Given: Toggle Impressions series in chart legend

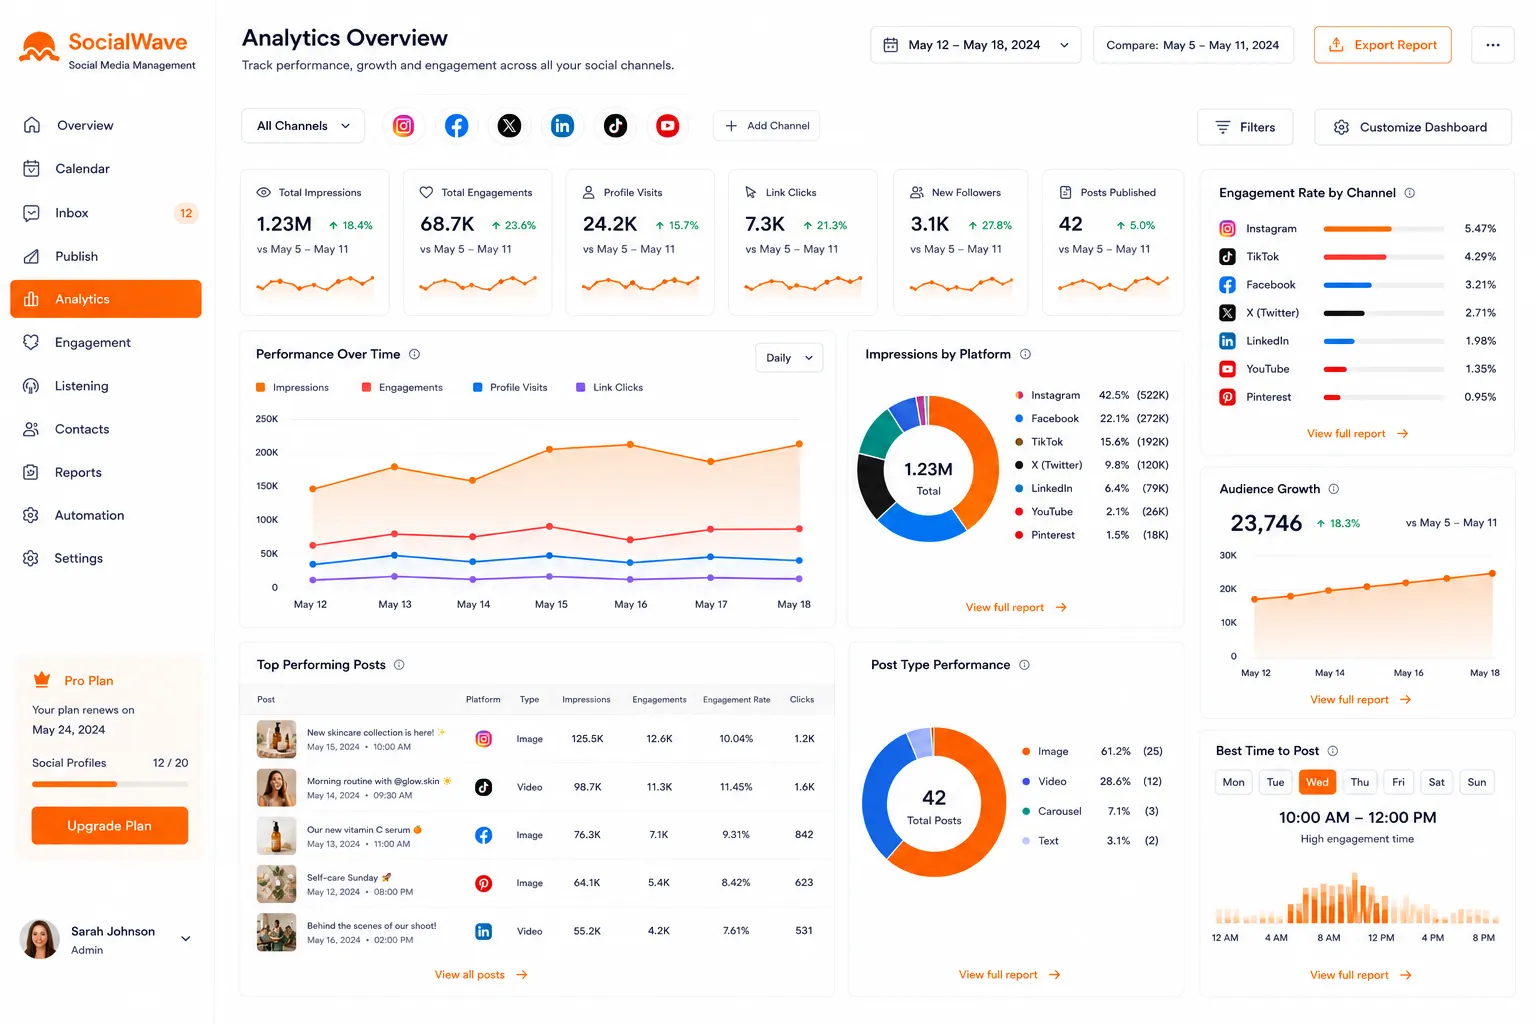Looking at the screenshot, I should point(292,387).
